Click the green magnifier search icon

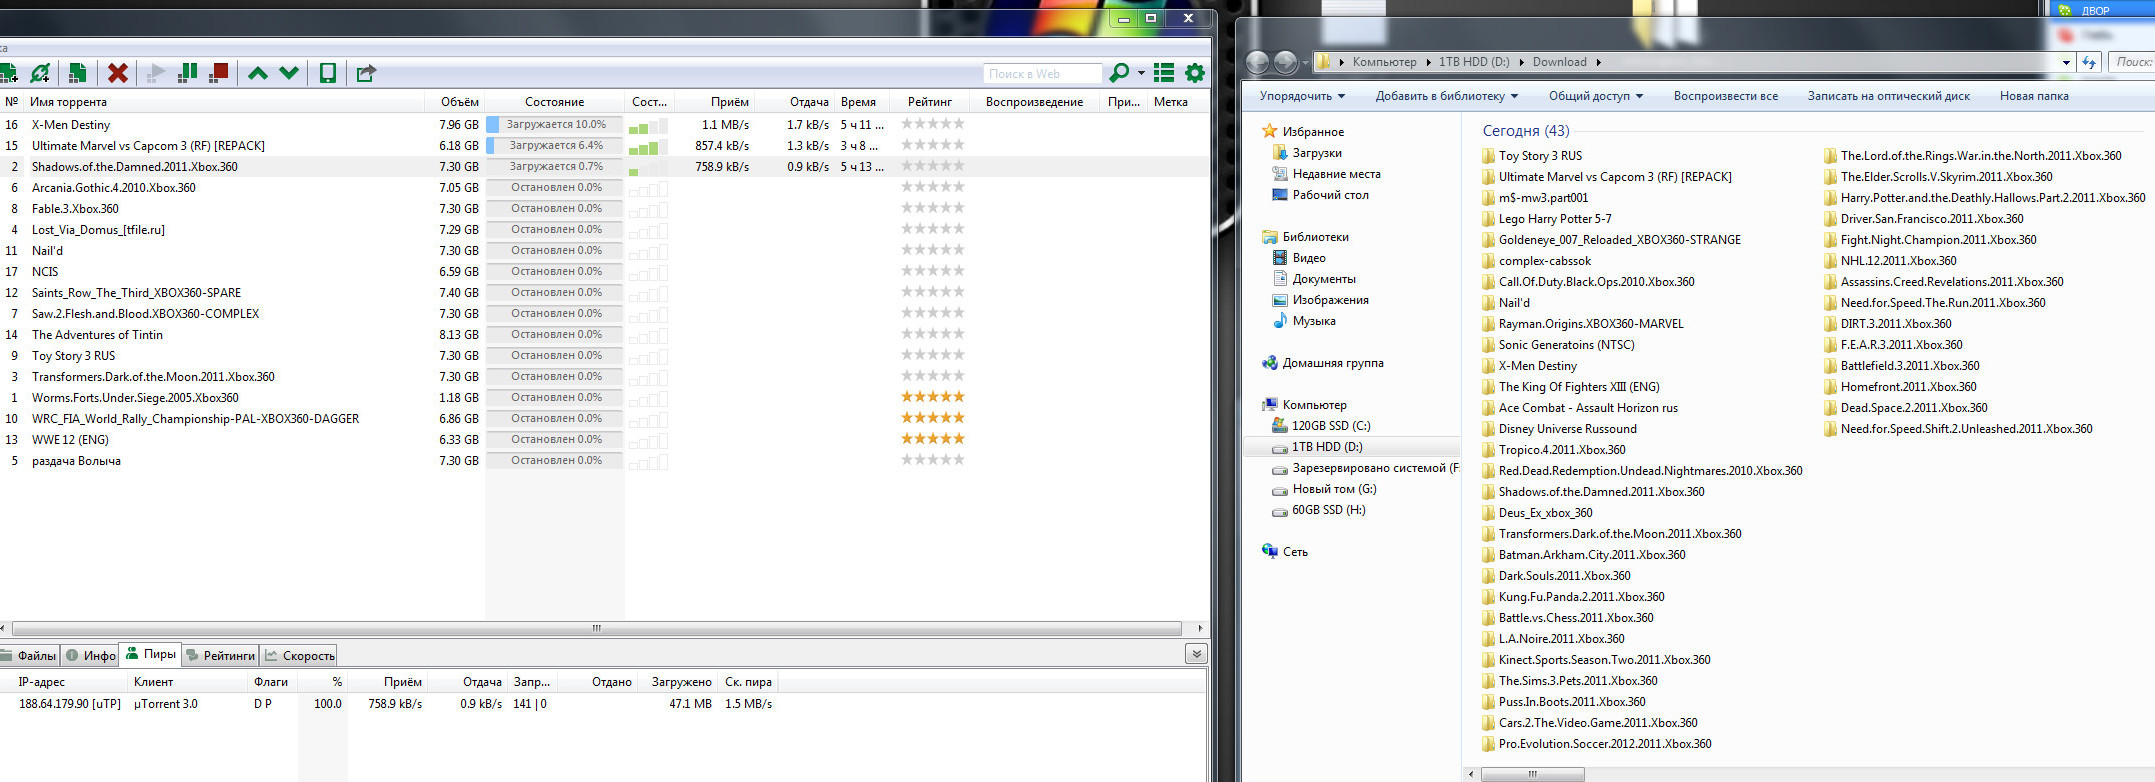tap(1119, 73)
